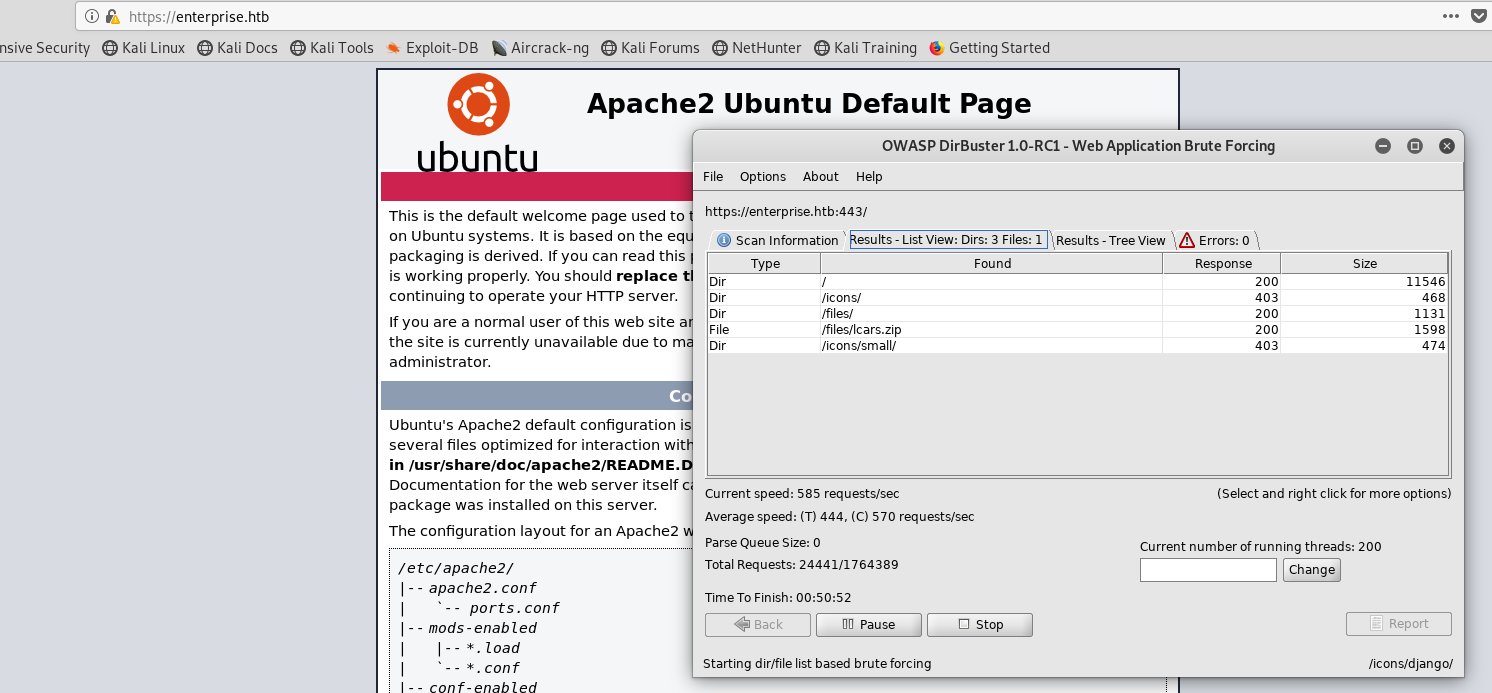Click the Time To Finish: 00:50:52 text
Image resolution: width=1492 pixels, height=693 pixels.
[778, 597]
